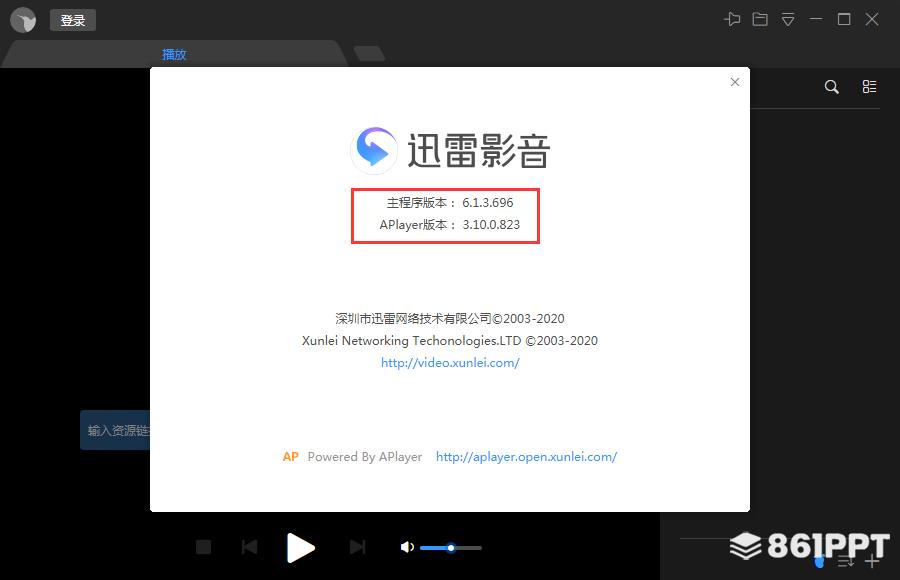Viewport: 900px width, 580px height.
Task: Click the 登录 login button
Action: click(73, 20)
